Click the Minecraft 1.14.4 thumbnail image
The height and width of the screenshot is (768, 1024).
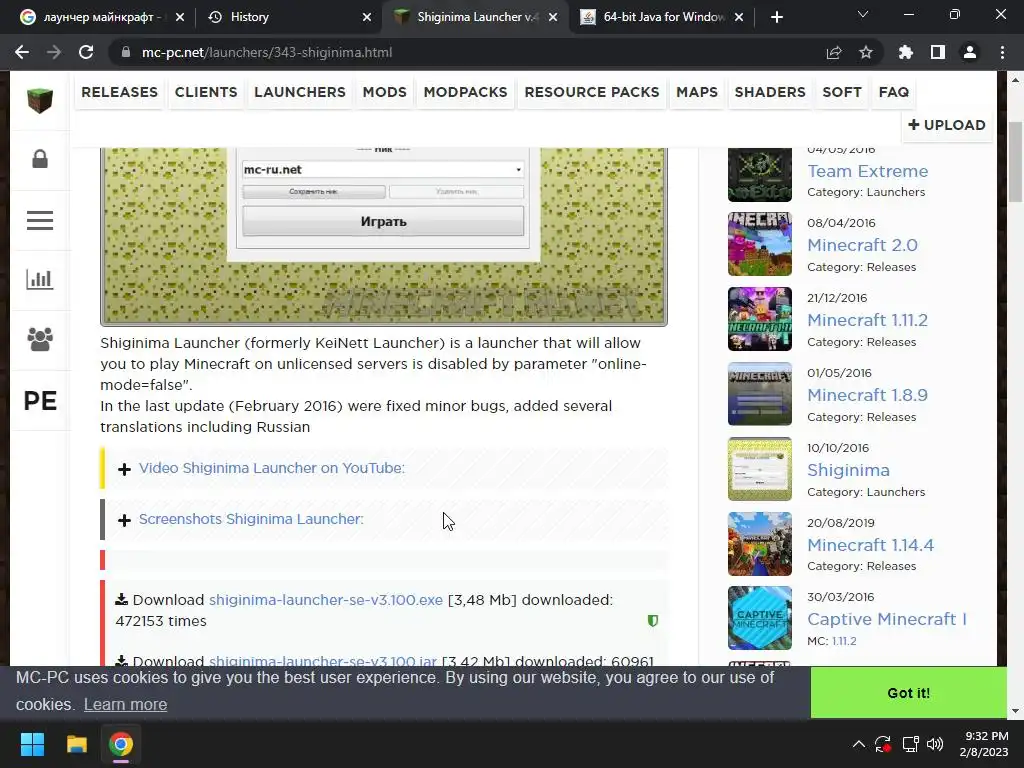[x=760, y=544]
